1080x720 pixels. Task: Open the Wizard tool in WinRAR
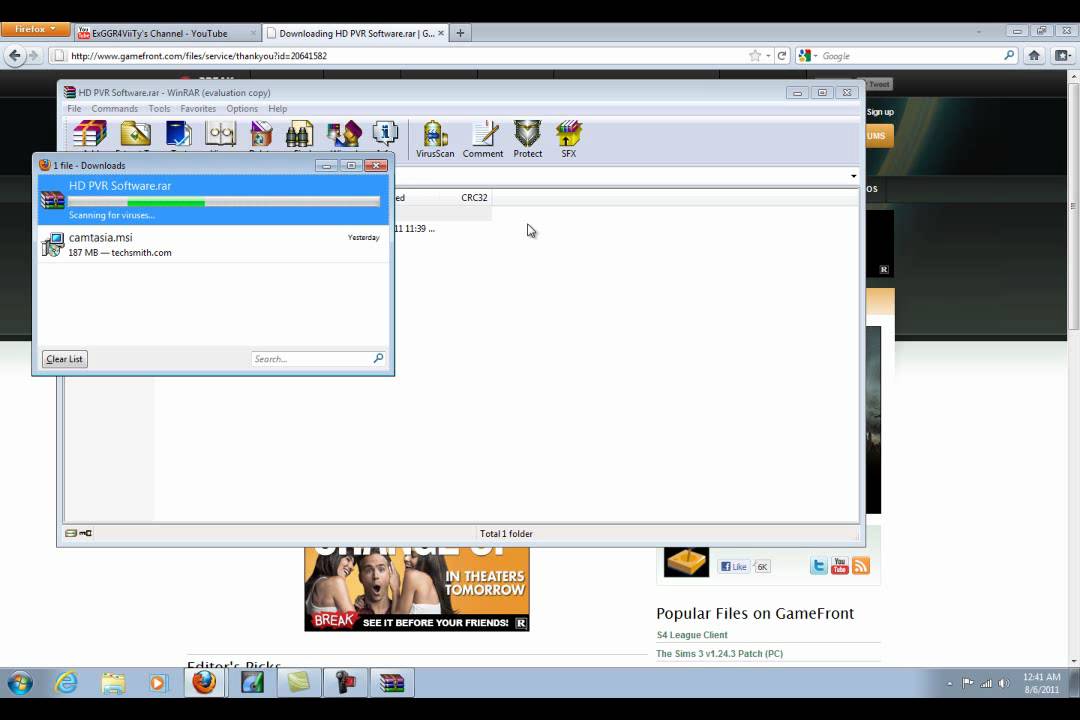pyautogui.click(x=344, y=134)
